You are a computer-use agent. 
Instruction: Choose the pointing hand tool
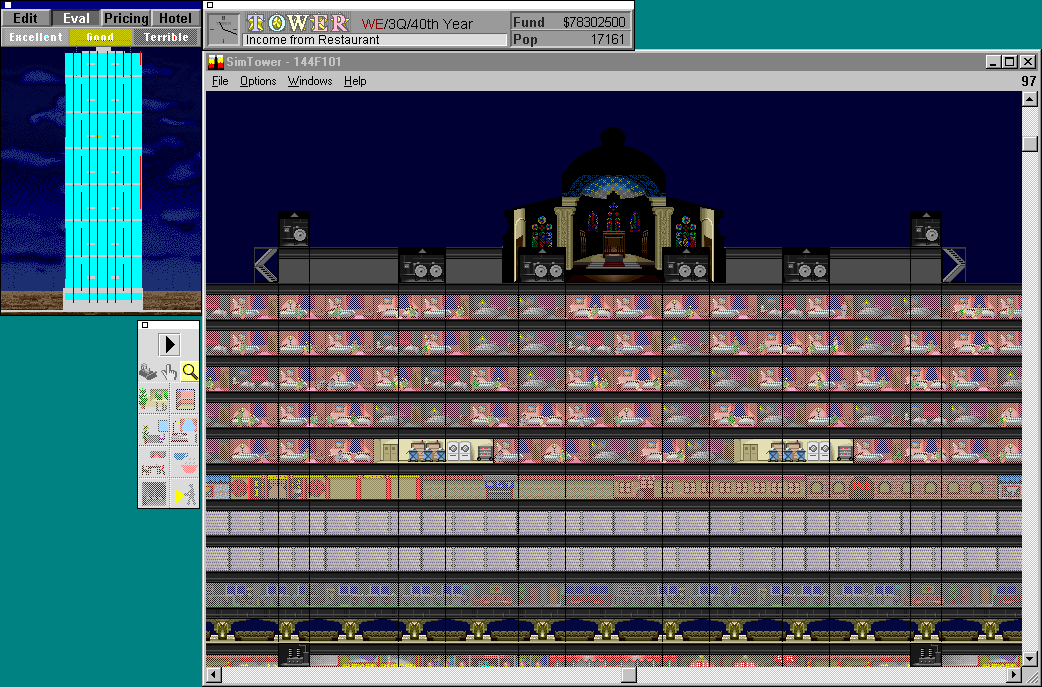(169, 372)
